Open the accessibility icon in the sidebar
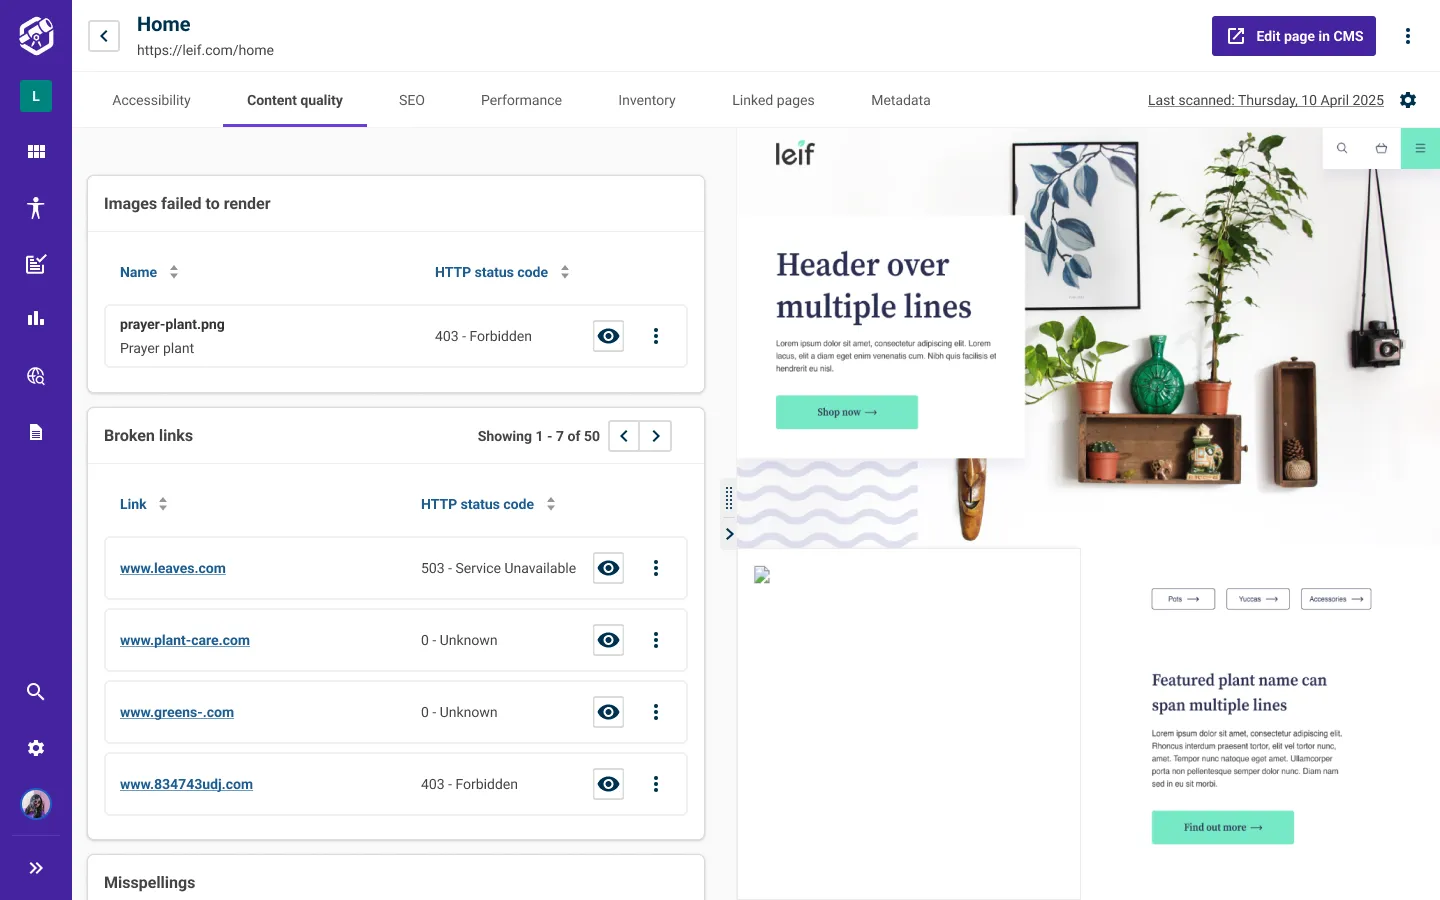 click(x=36, y=208)
